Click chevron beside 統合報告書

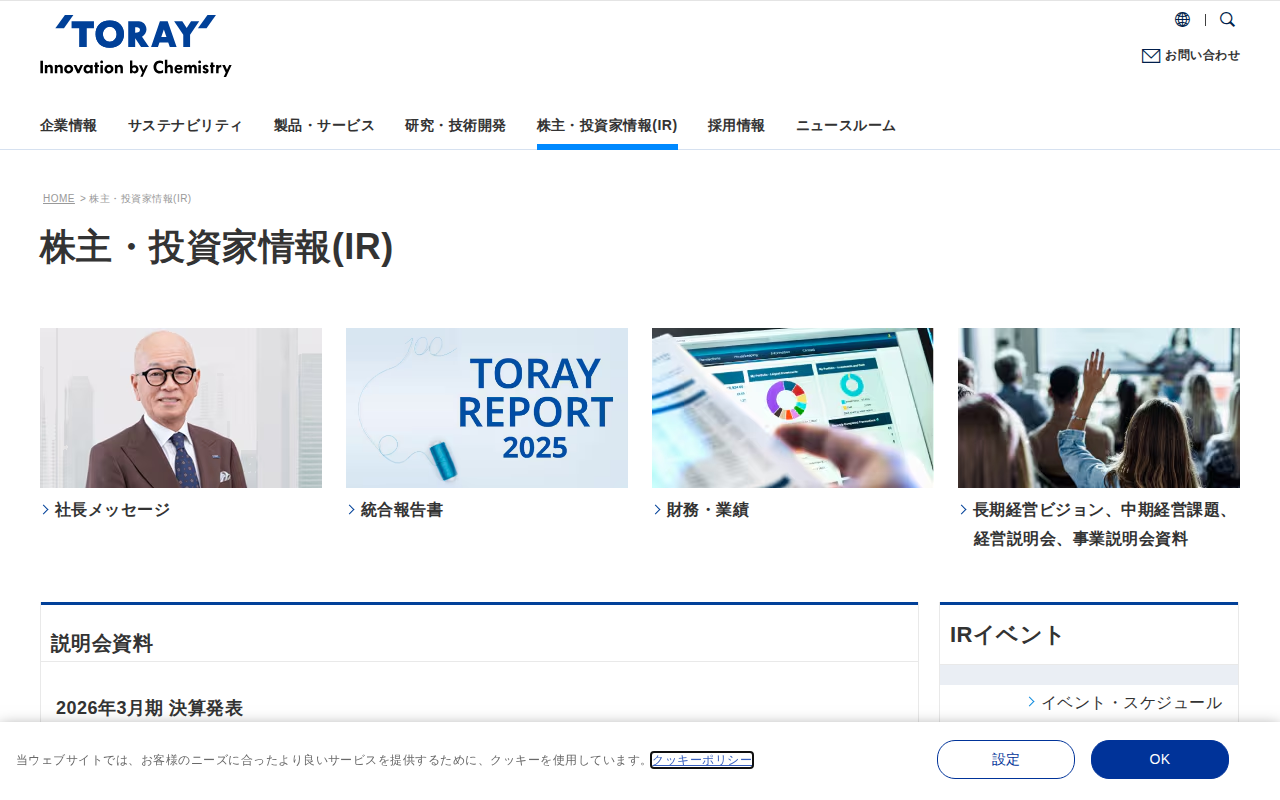point(352,510)
